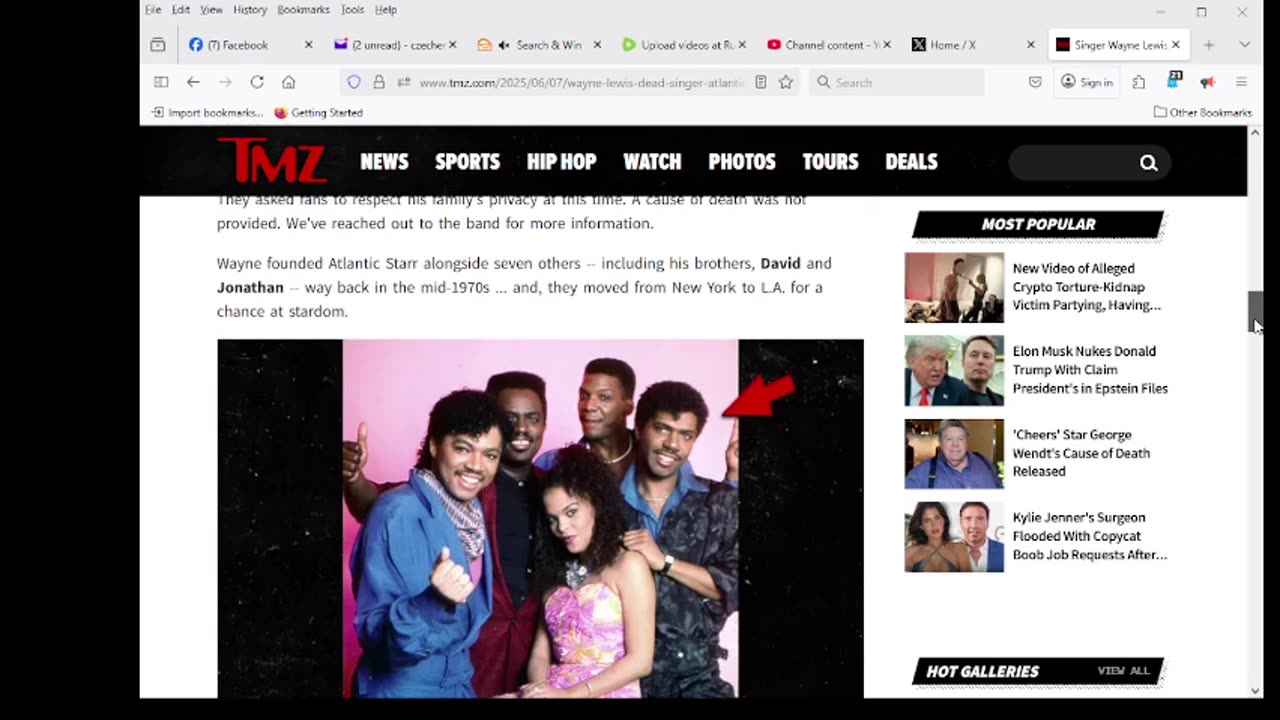
Task: Reload the current page
Action: (257, 82)
